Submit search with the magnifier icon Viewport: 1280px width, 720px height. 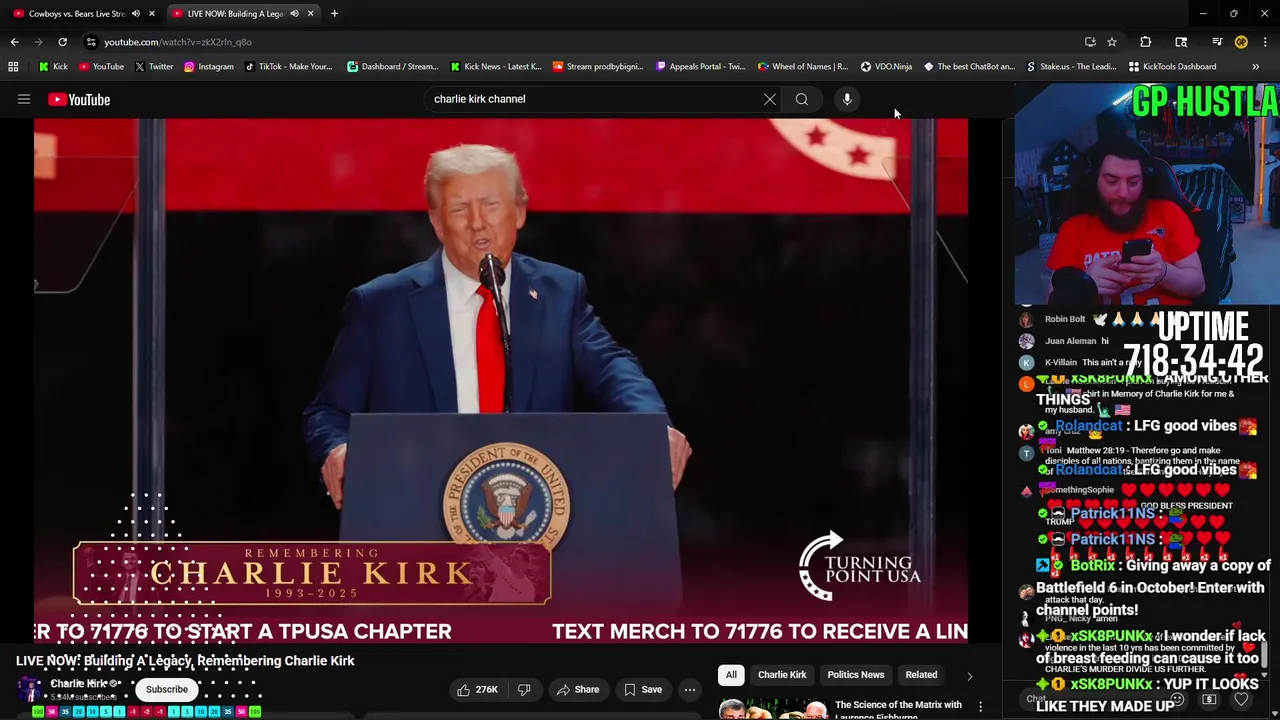pos(801,99)
